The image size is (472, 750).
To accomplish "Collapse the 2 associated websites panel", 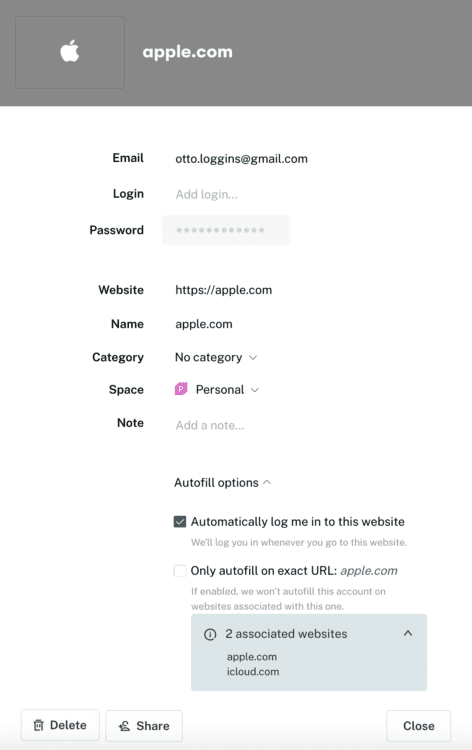I will tap(407, 633).
